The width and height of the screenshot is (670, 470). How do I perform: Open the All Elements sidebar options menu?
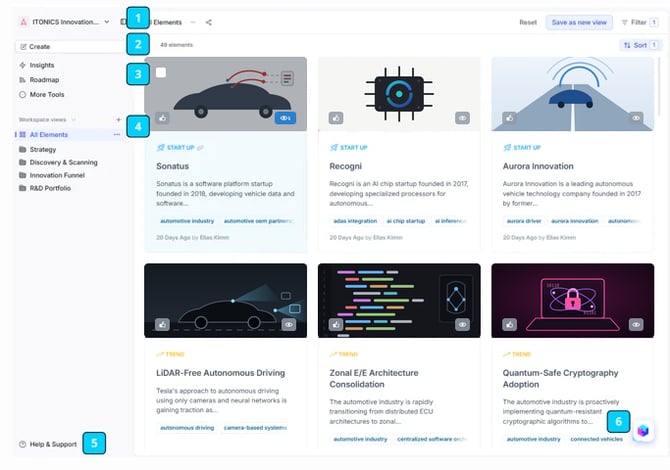pos(117,135)
